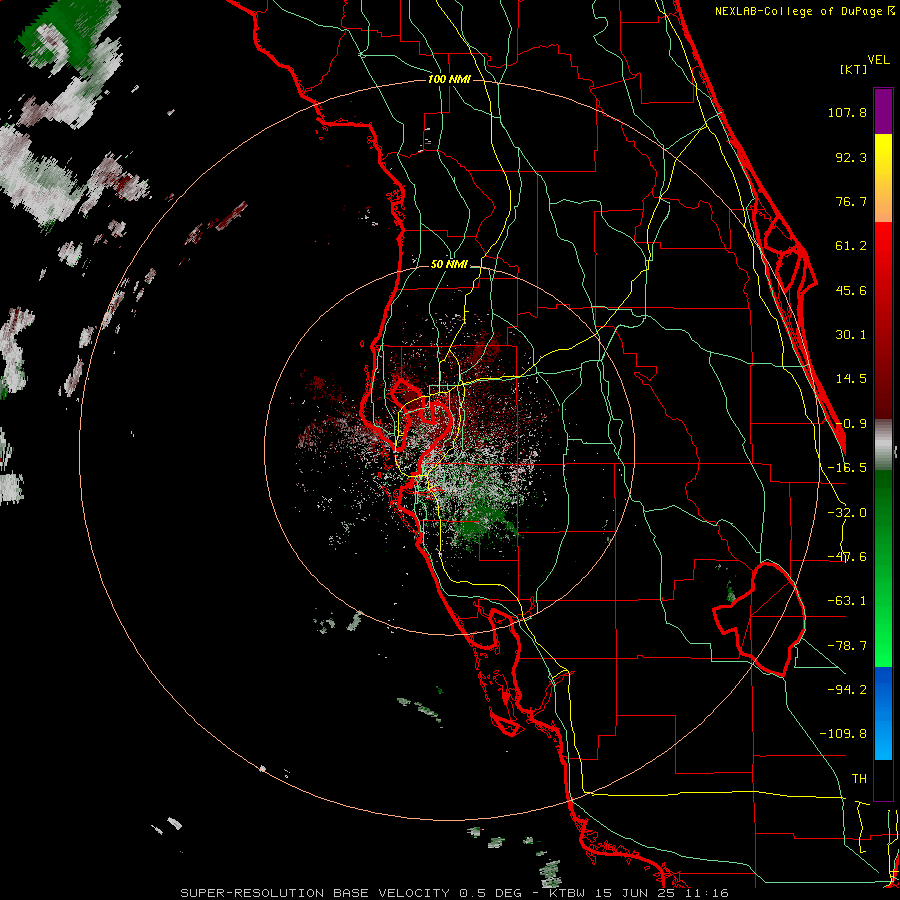Select the 45.6 legend value
900x900 pixels.
(851, 290)
